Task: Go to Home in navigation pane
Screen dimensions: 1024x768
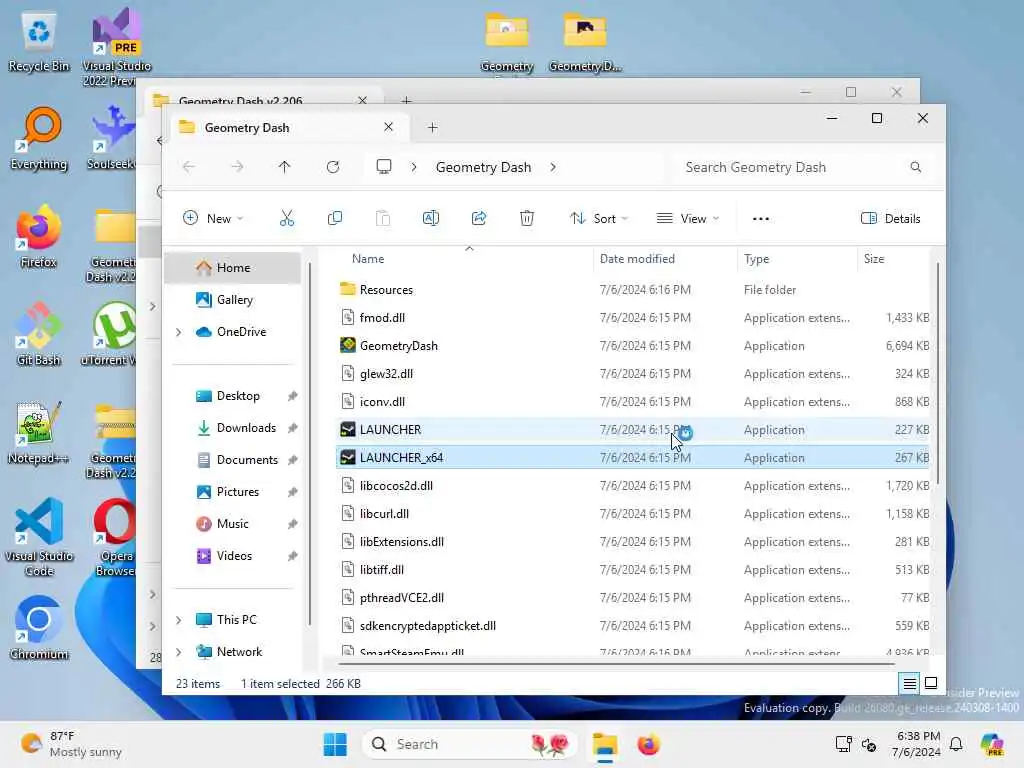Action: [232, 268]
